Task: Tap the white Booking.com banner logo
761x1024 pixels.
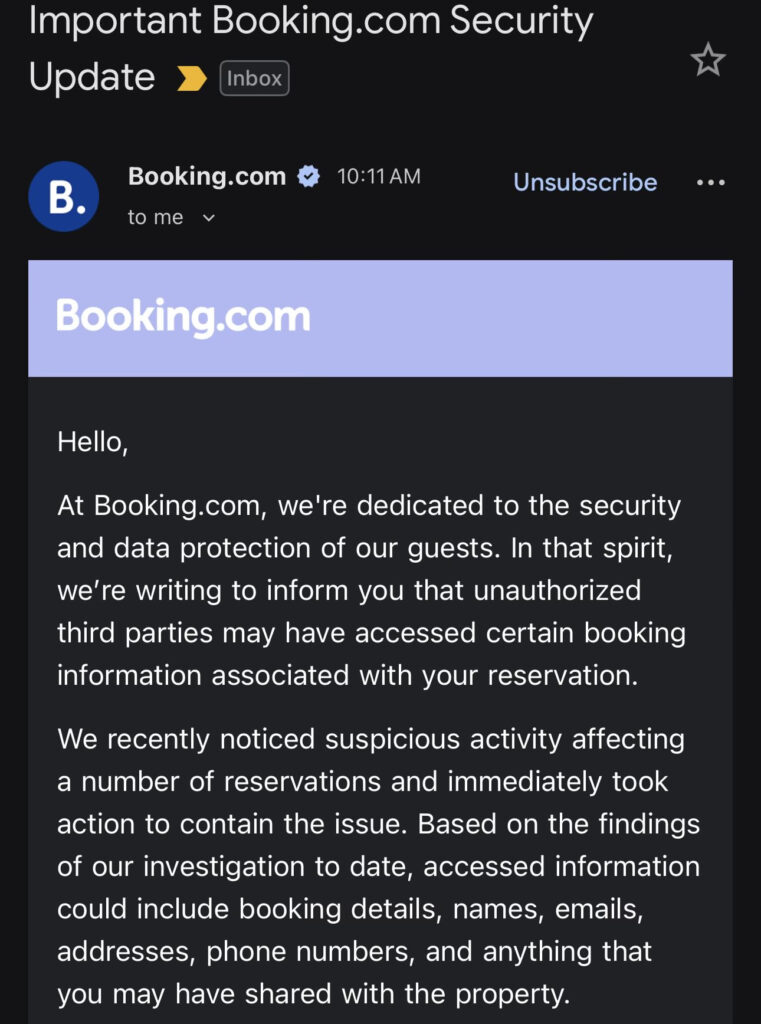Action: click(x=183, y=317)
